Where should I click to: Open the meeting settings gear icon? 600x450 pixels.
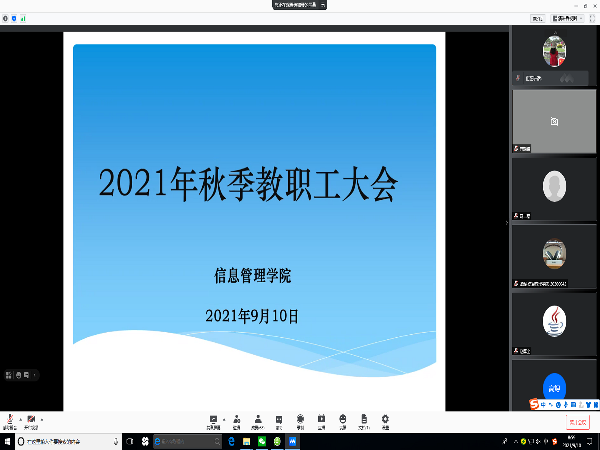[385, 420]
